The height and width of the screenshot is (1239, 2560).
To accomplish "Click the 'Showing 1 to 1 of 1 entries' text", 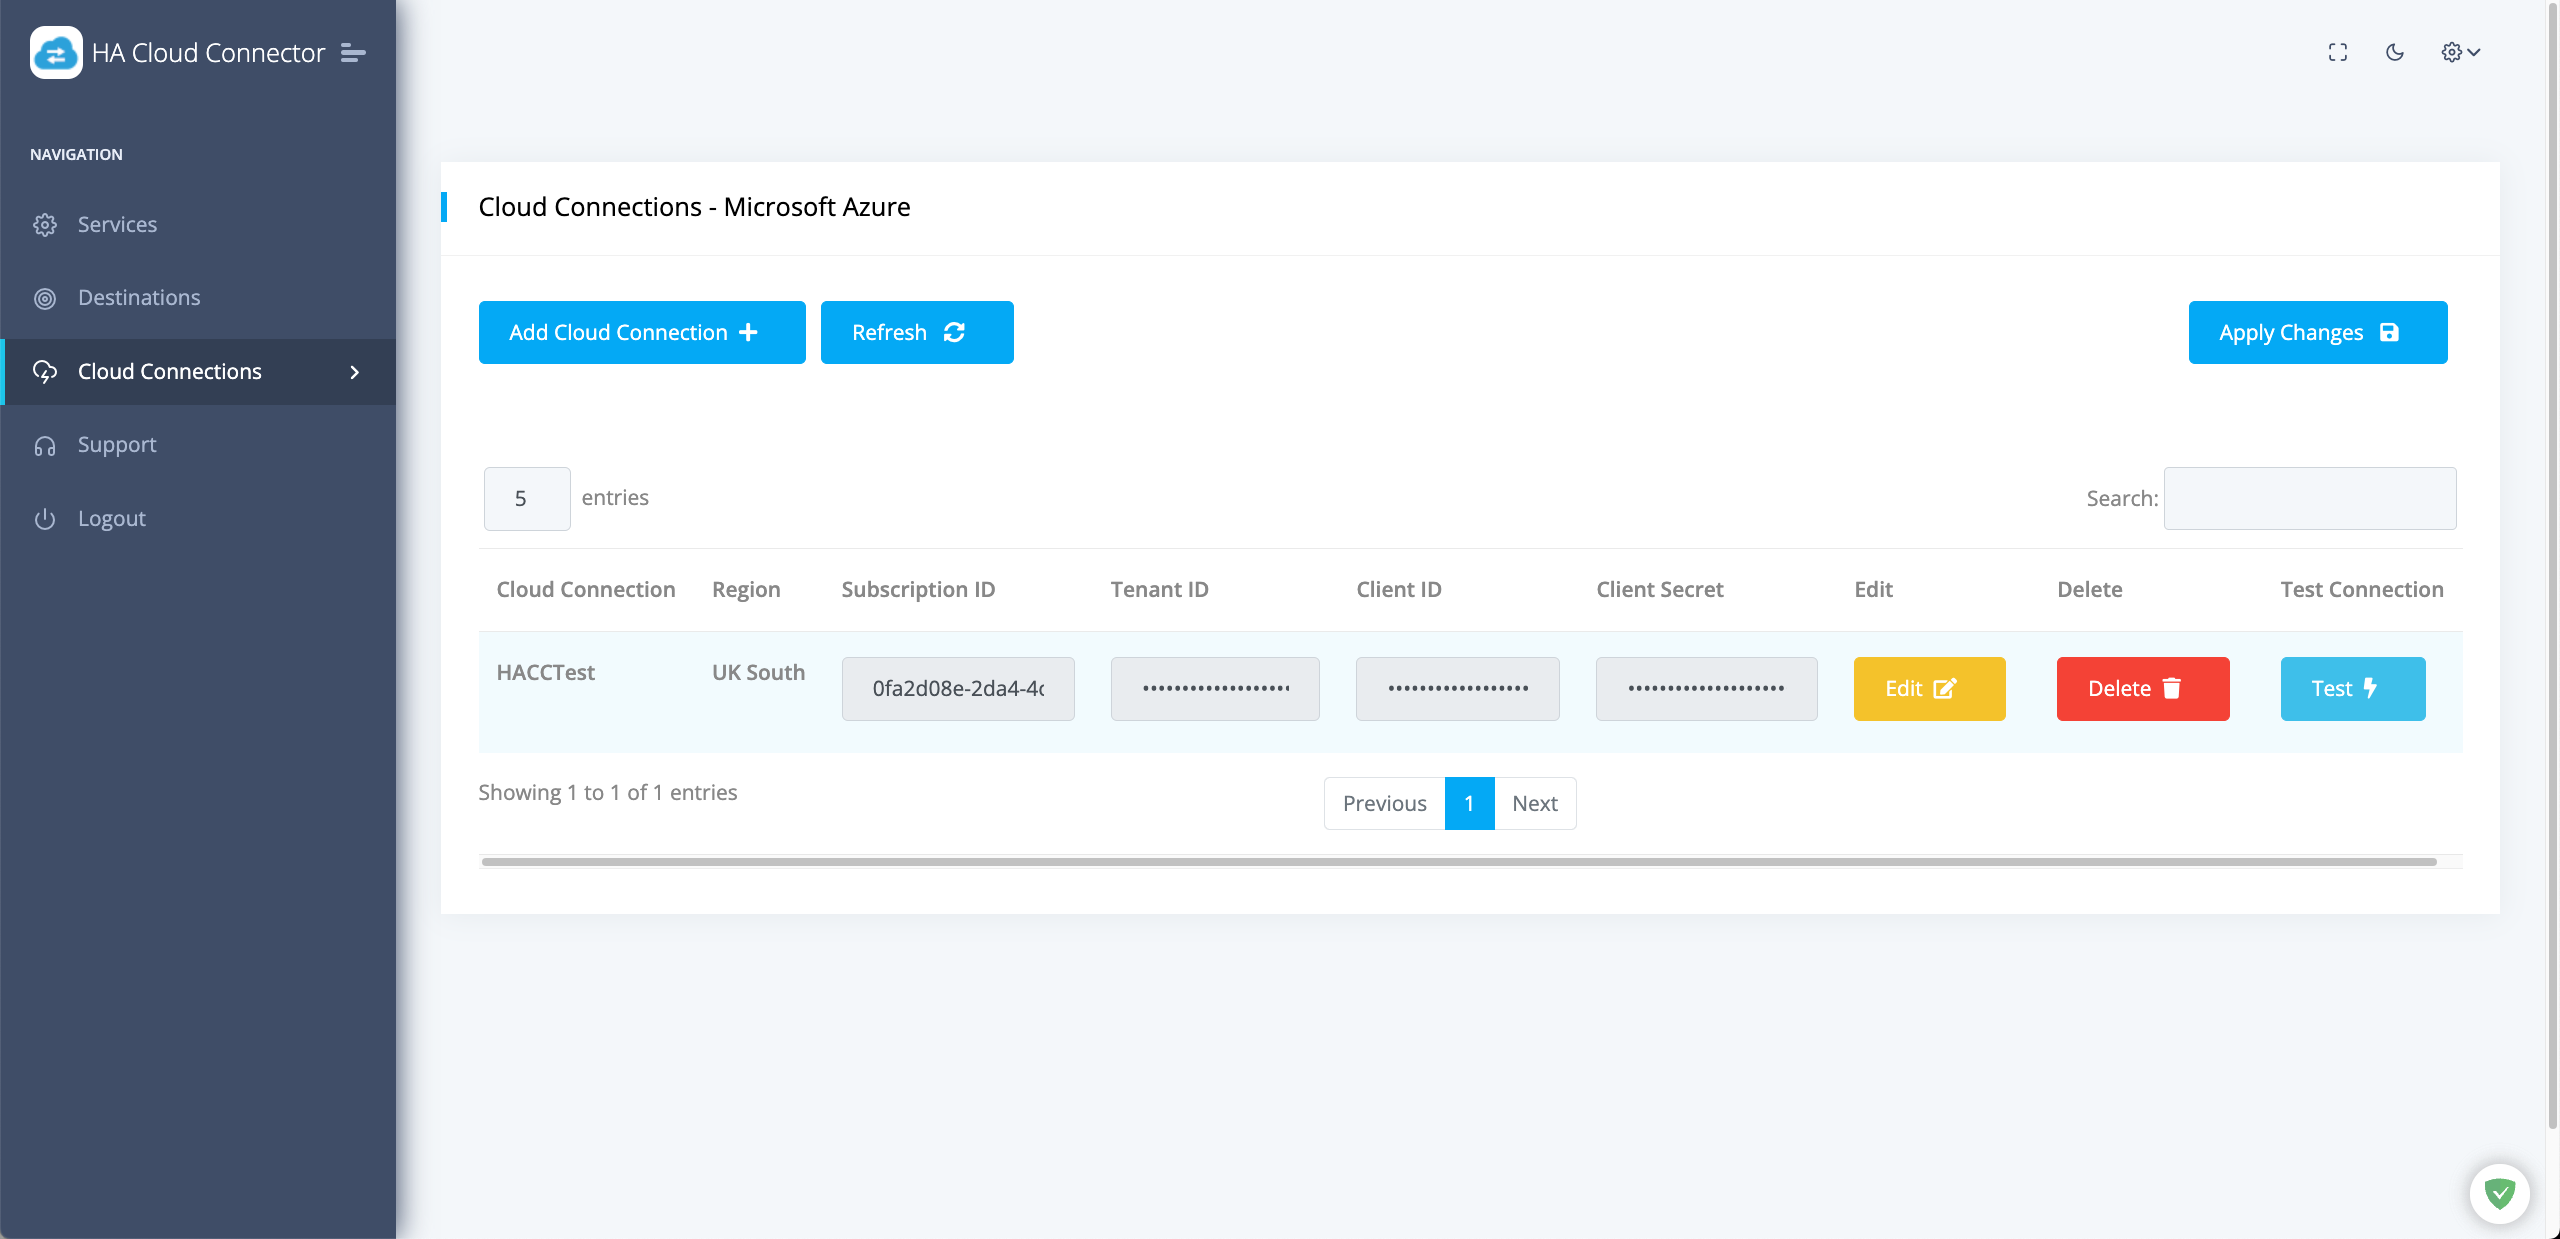I will pos(608,793).
